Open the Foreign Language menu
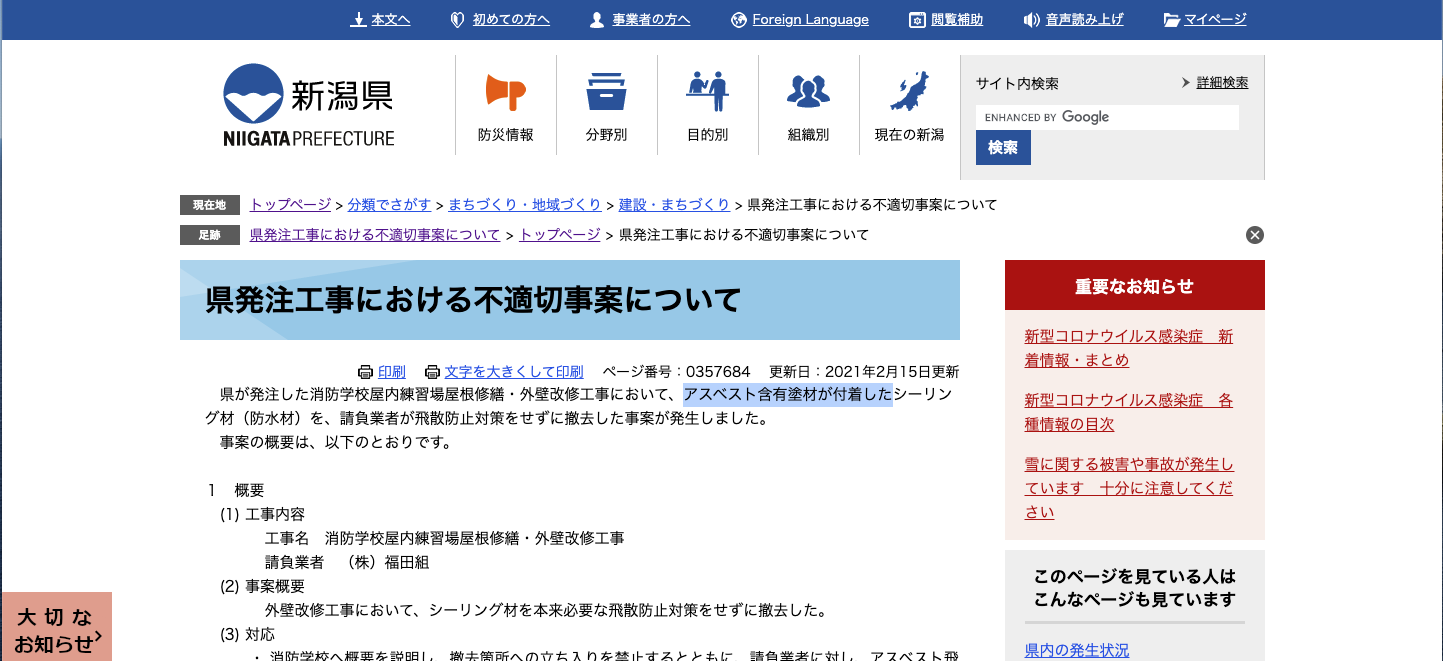This screenshot has width=1443, height=661. pyautogui.click(x=810, y=20)
